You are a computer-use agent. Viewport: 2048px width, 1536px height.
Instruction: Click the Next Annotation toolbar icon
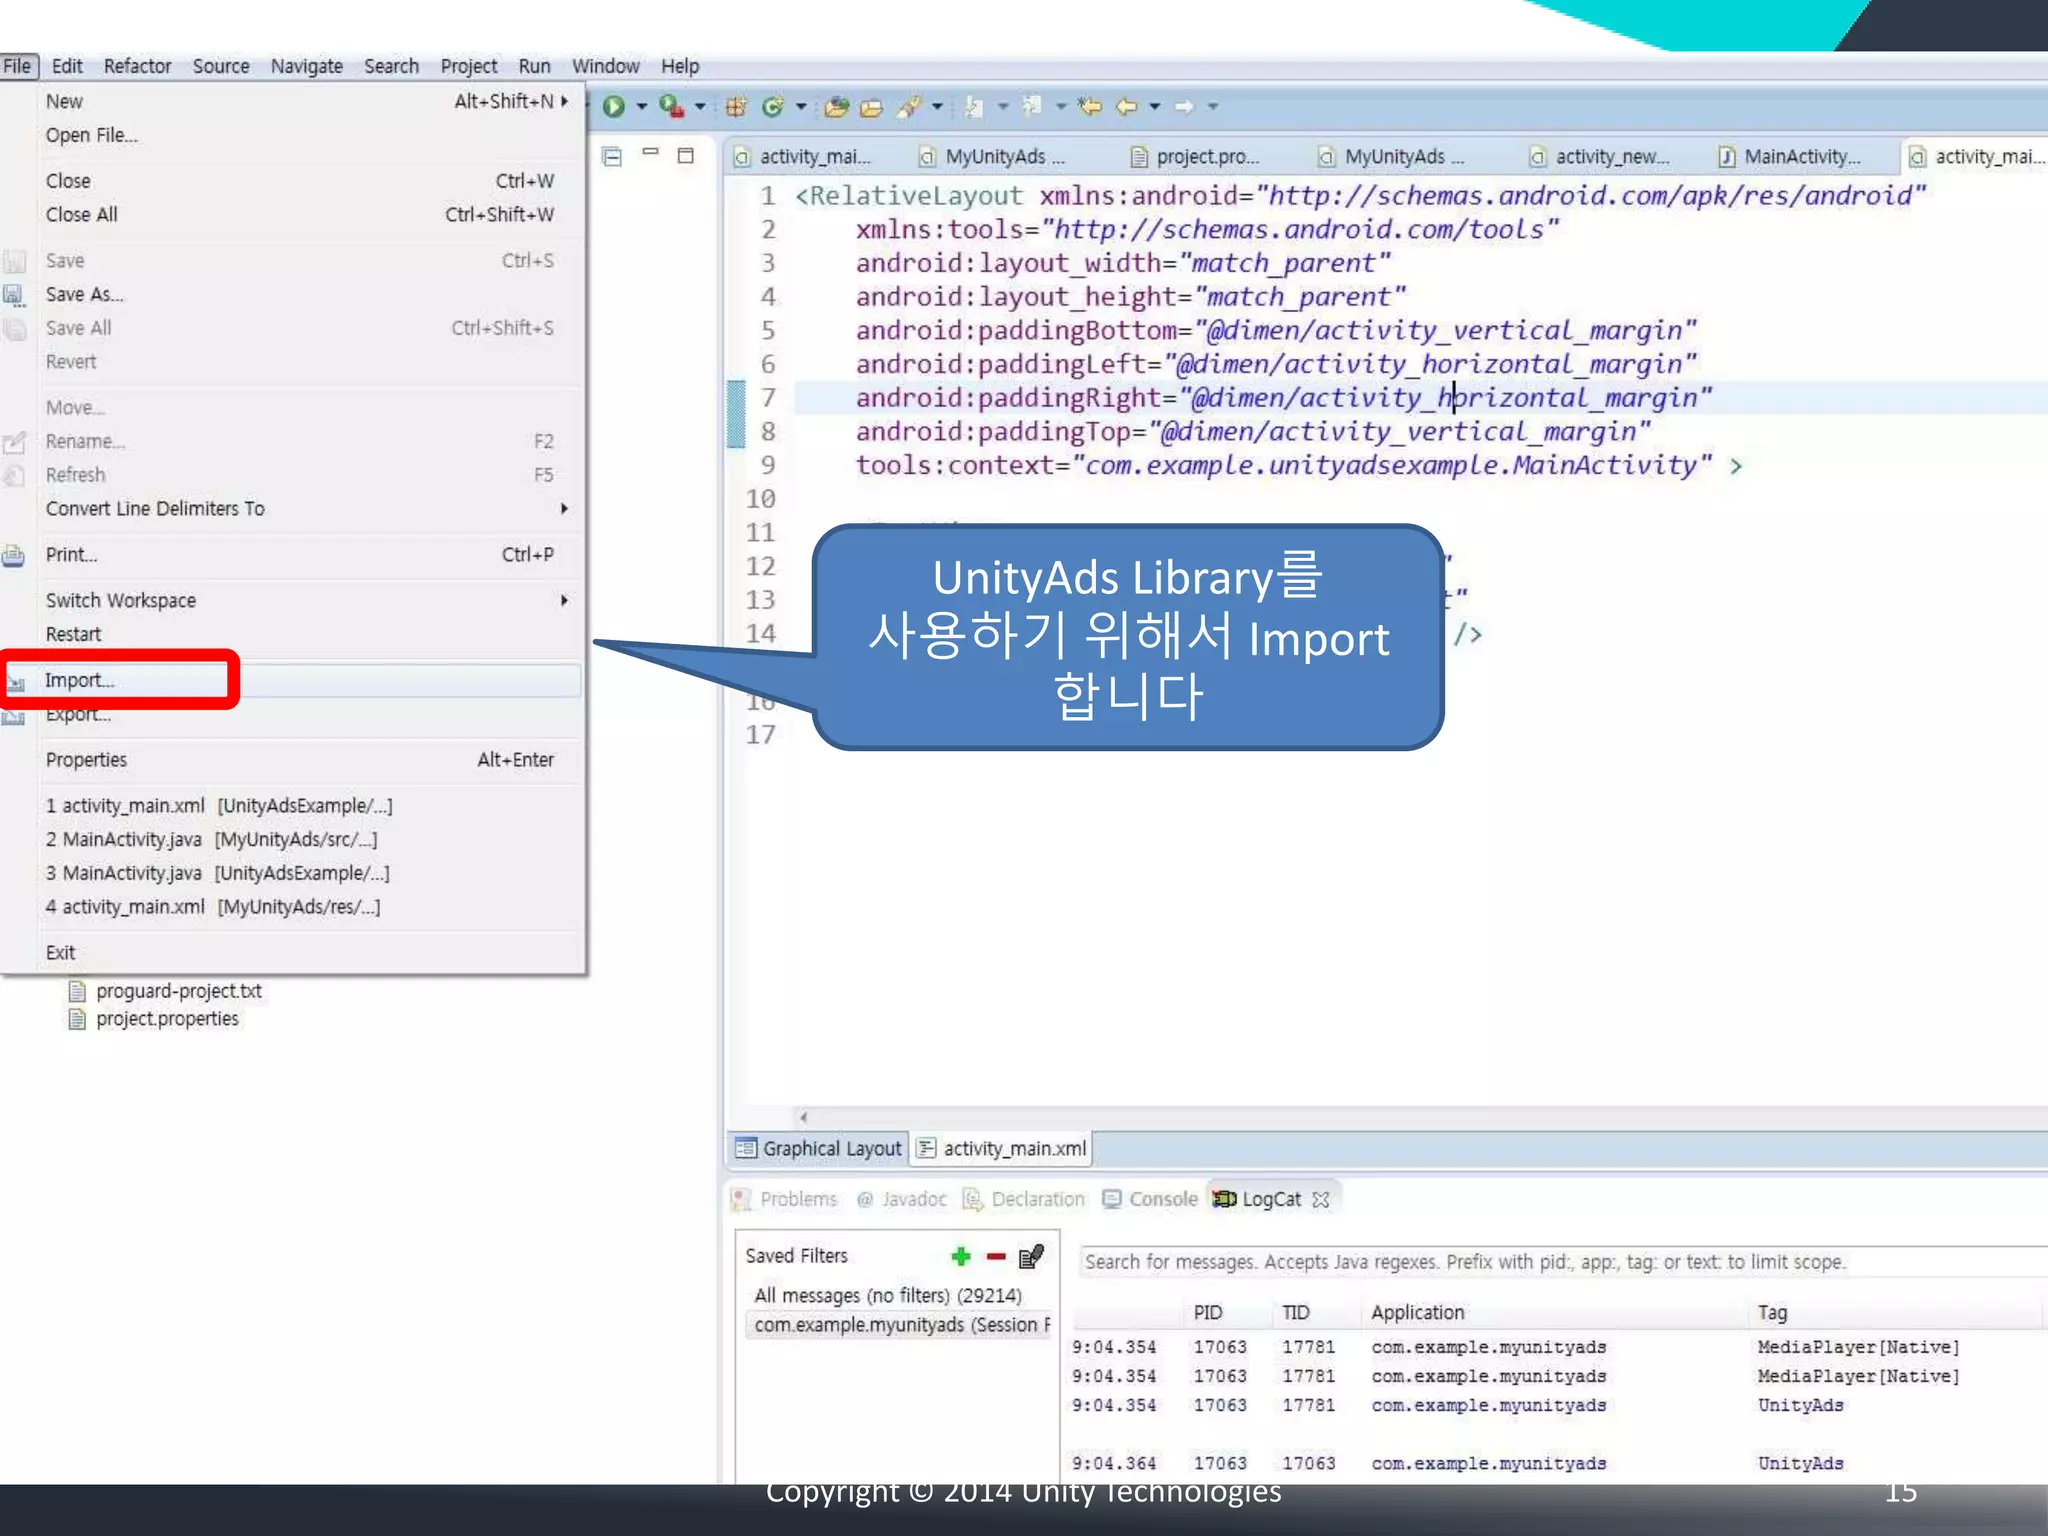click(974, 106)
